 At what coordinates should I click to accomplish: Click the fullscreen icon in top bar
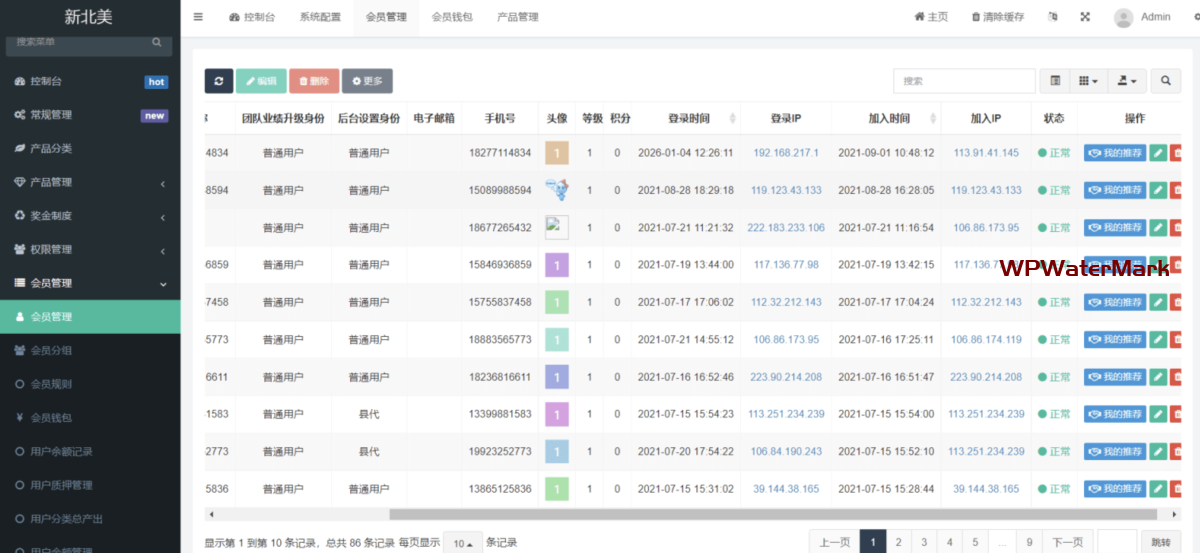click(1085, 17)
